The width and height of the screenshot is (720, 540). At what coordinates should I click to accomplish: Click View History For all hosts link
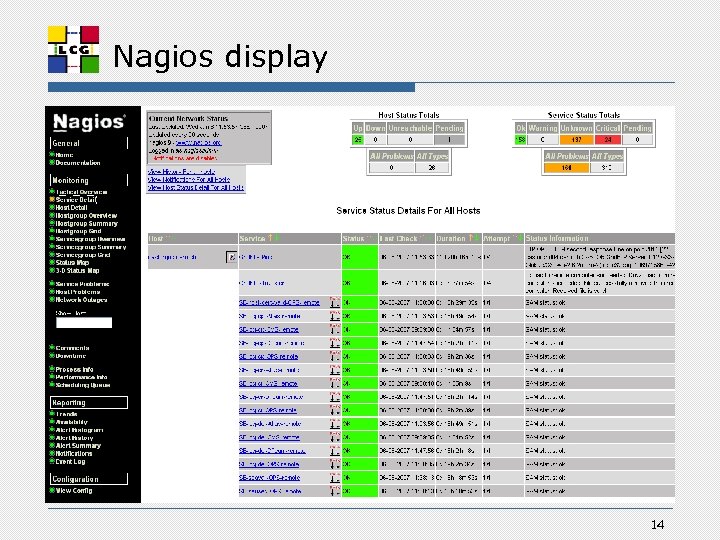tap(181, 171)
